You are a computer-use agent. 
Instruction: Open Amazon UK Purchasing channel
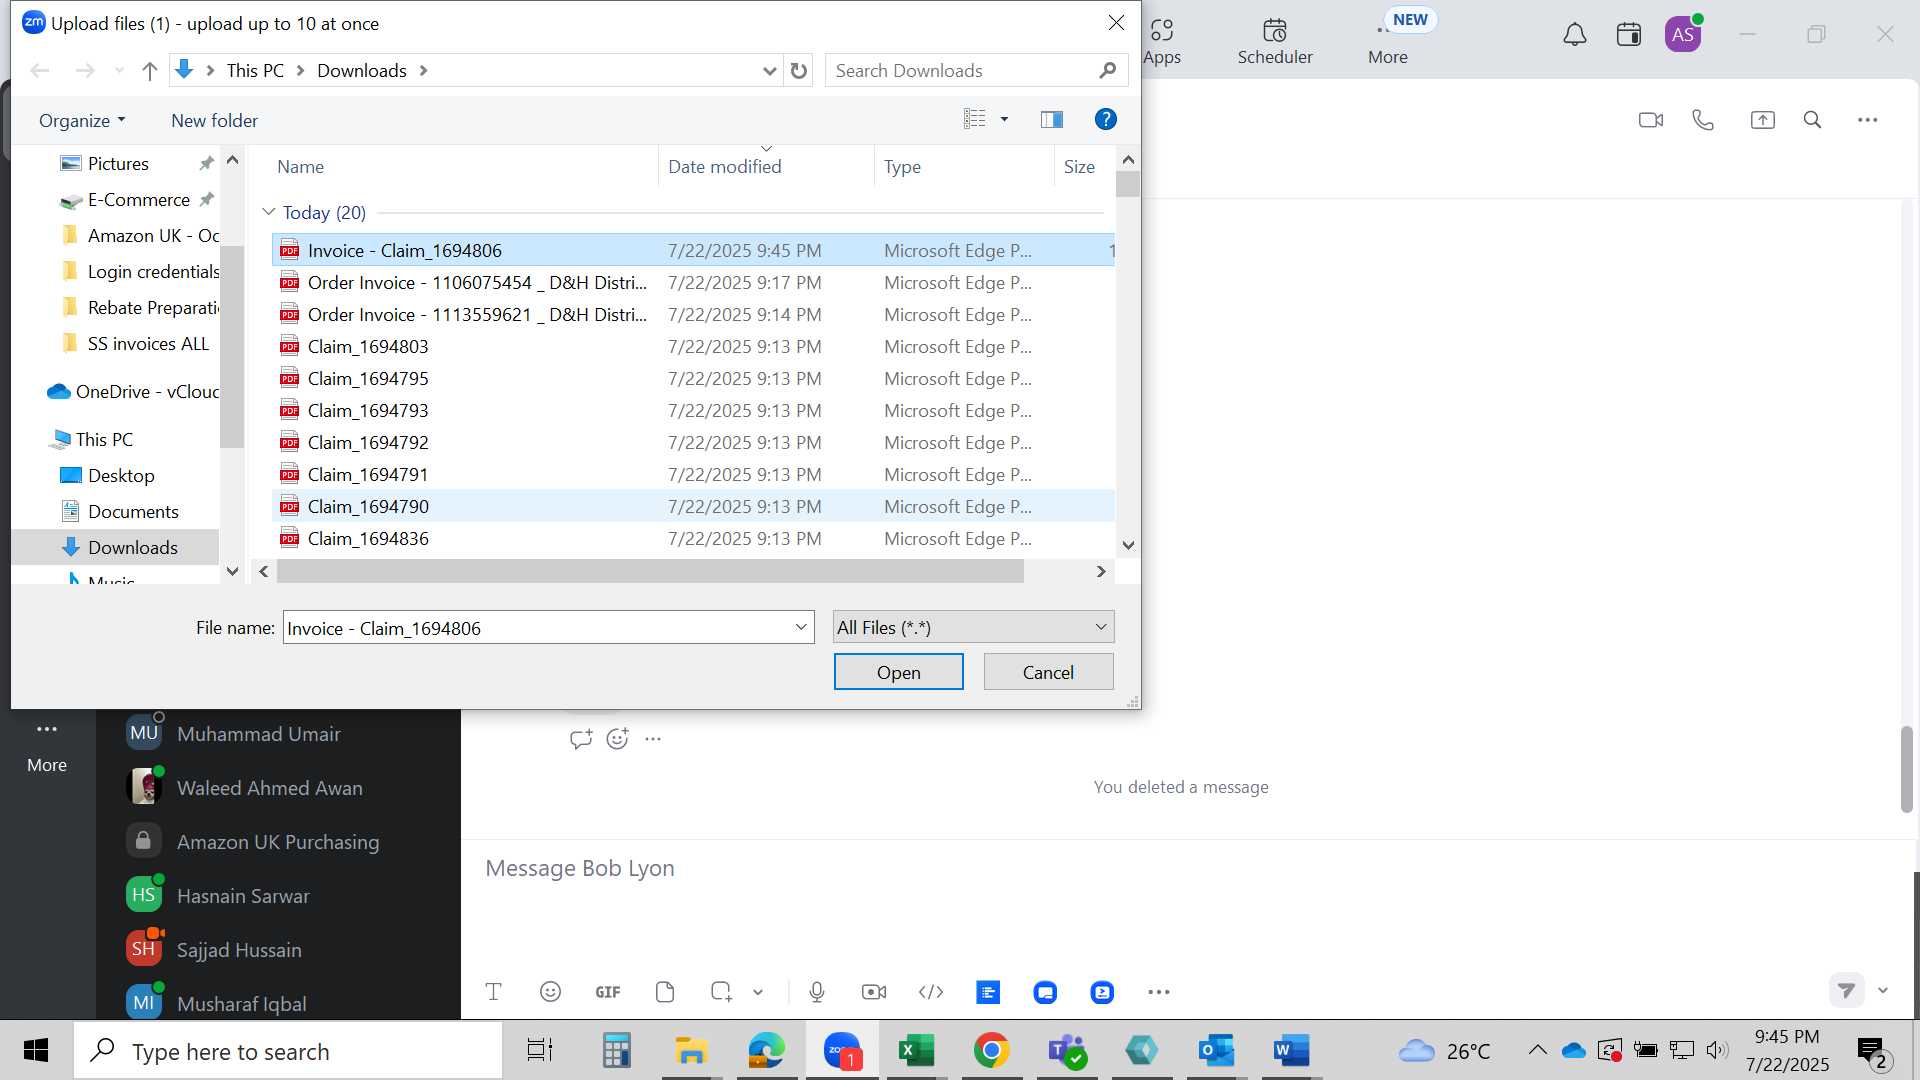(x=278, y=842)
